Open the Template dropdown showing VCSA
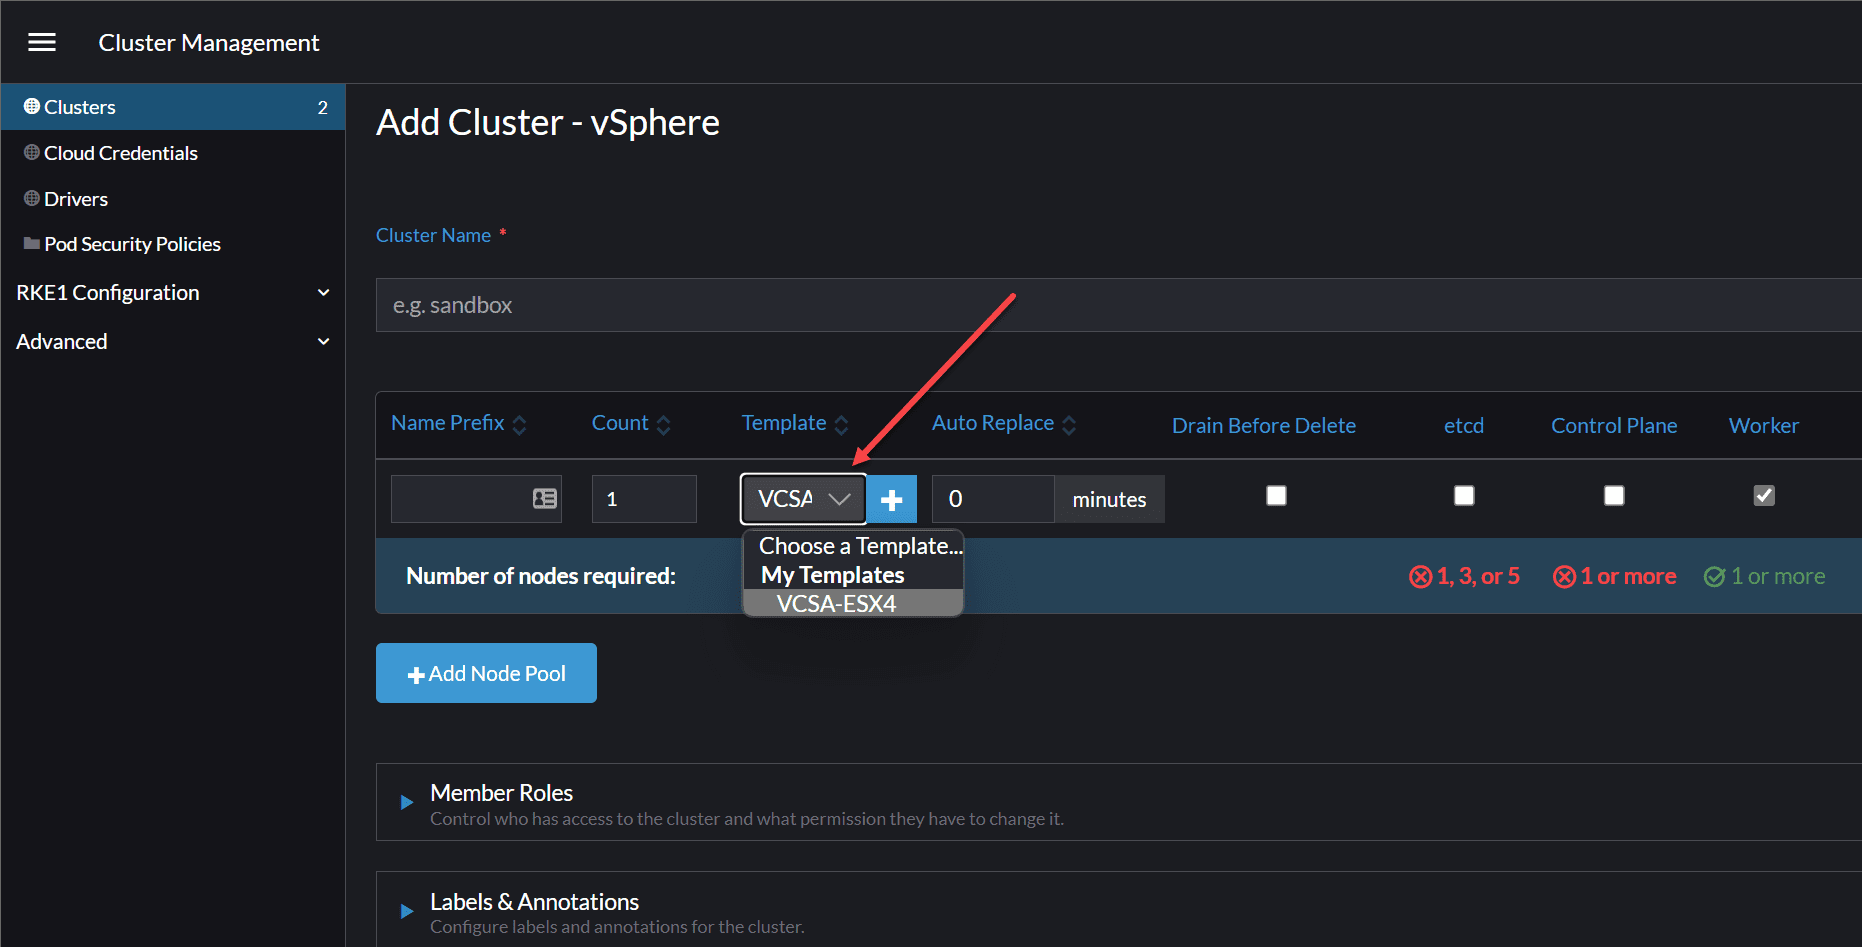 [803, 499]
